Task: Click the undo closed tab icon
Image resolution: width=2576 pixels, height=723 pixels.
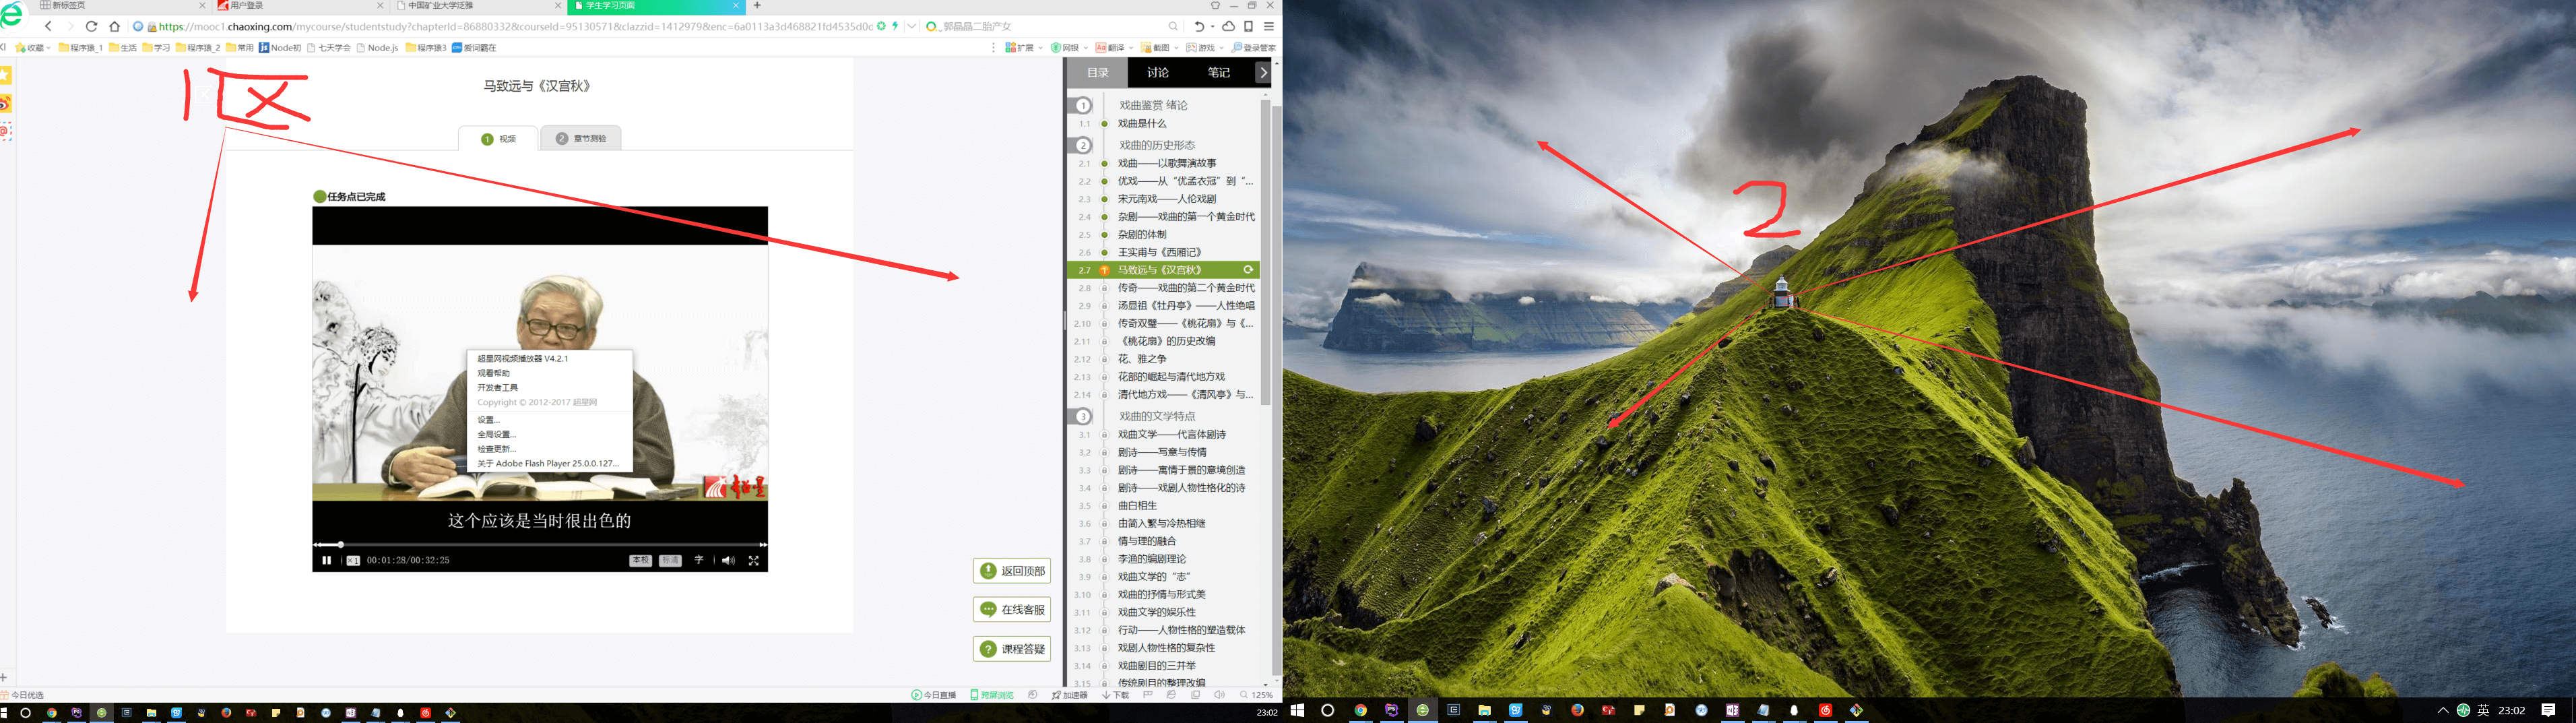Action: coord(1199,27)
